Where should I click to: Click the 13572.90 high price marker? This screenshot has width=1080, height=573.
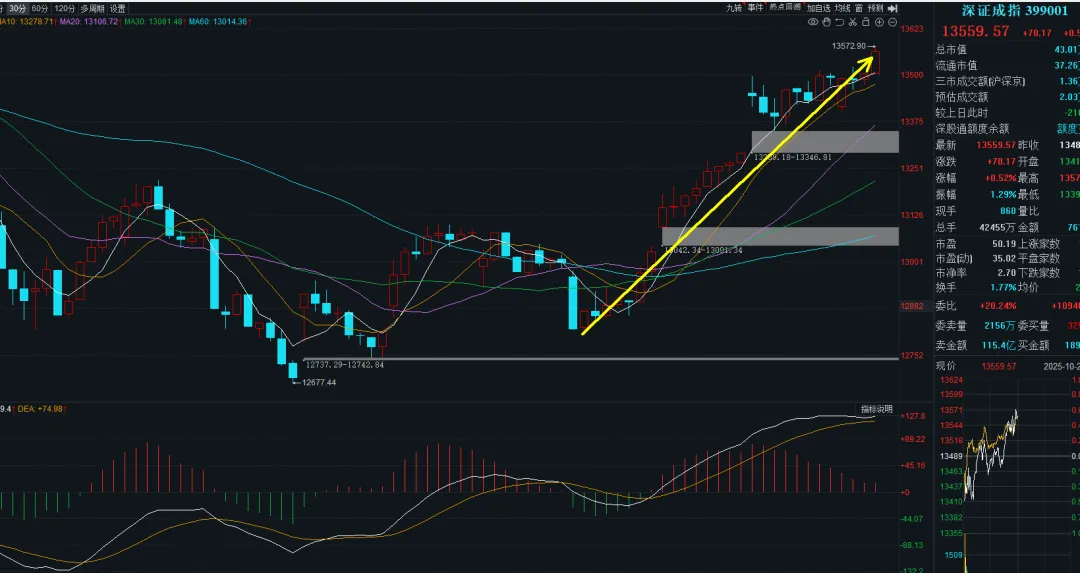(x=849, y=46)
